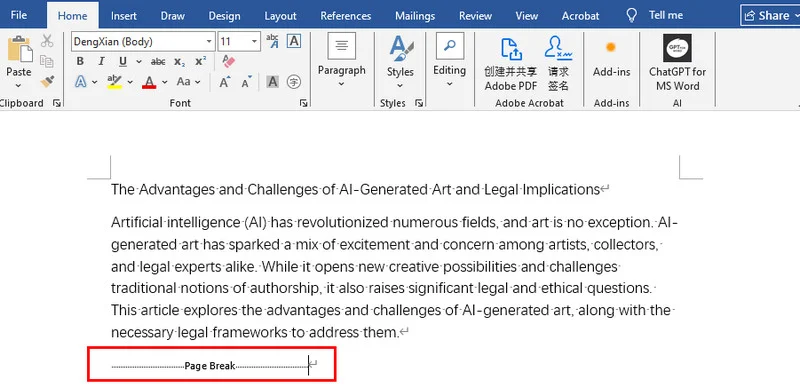The width and height of the screenshot is (800, 388).
Task: Apply red font color
Action: [149, 82]
